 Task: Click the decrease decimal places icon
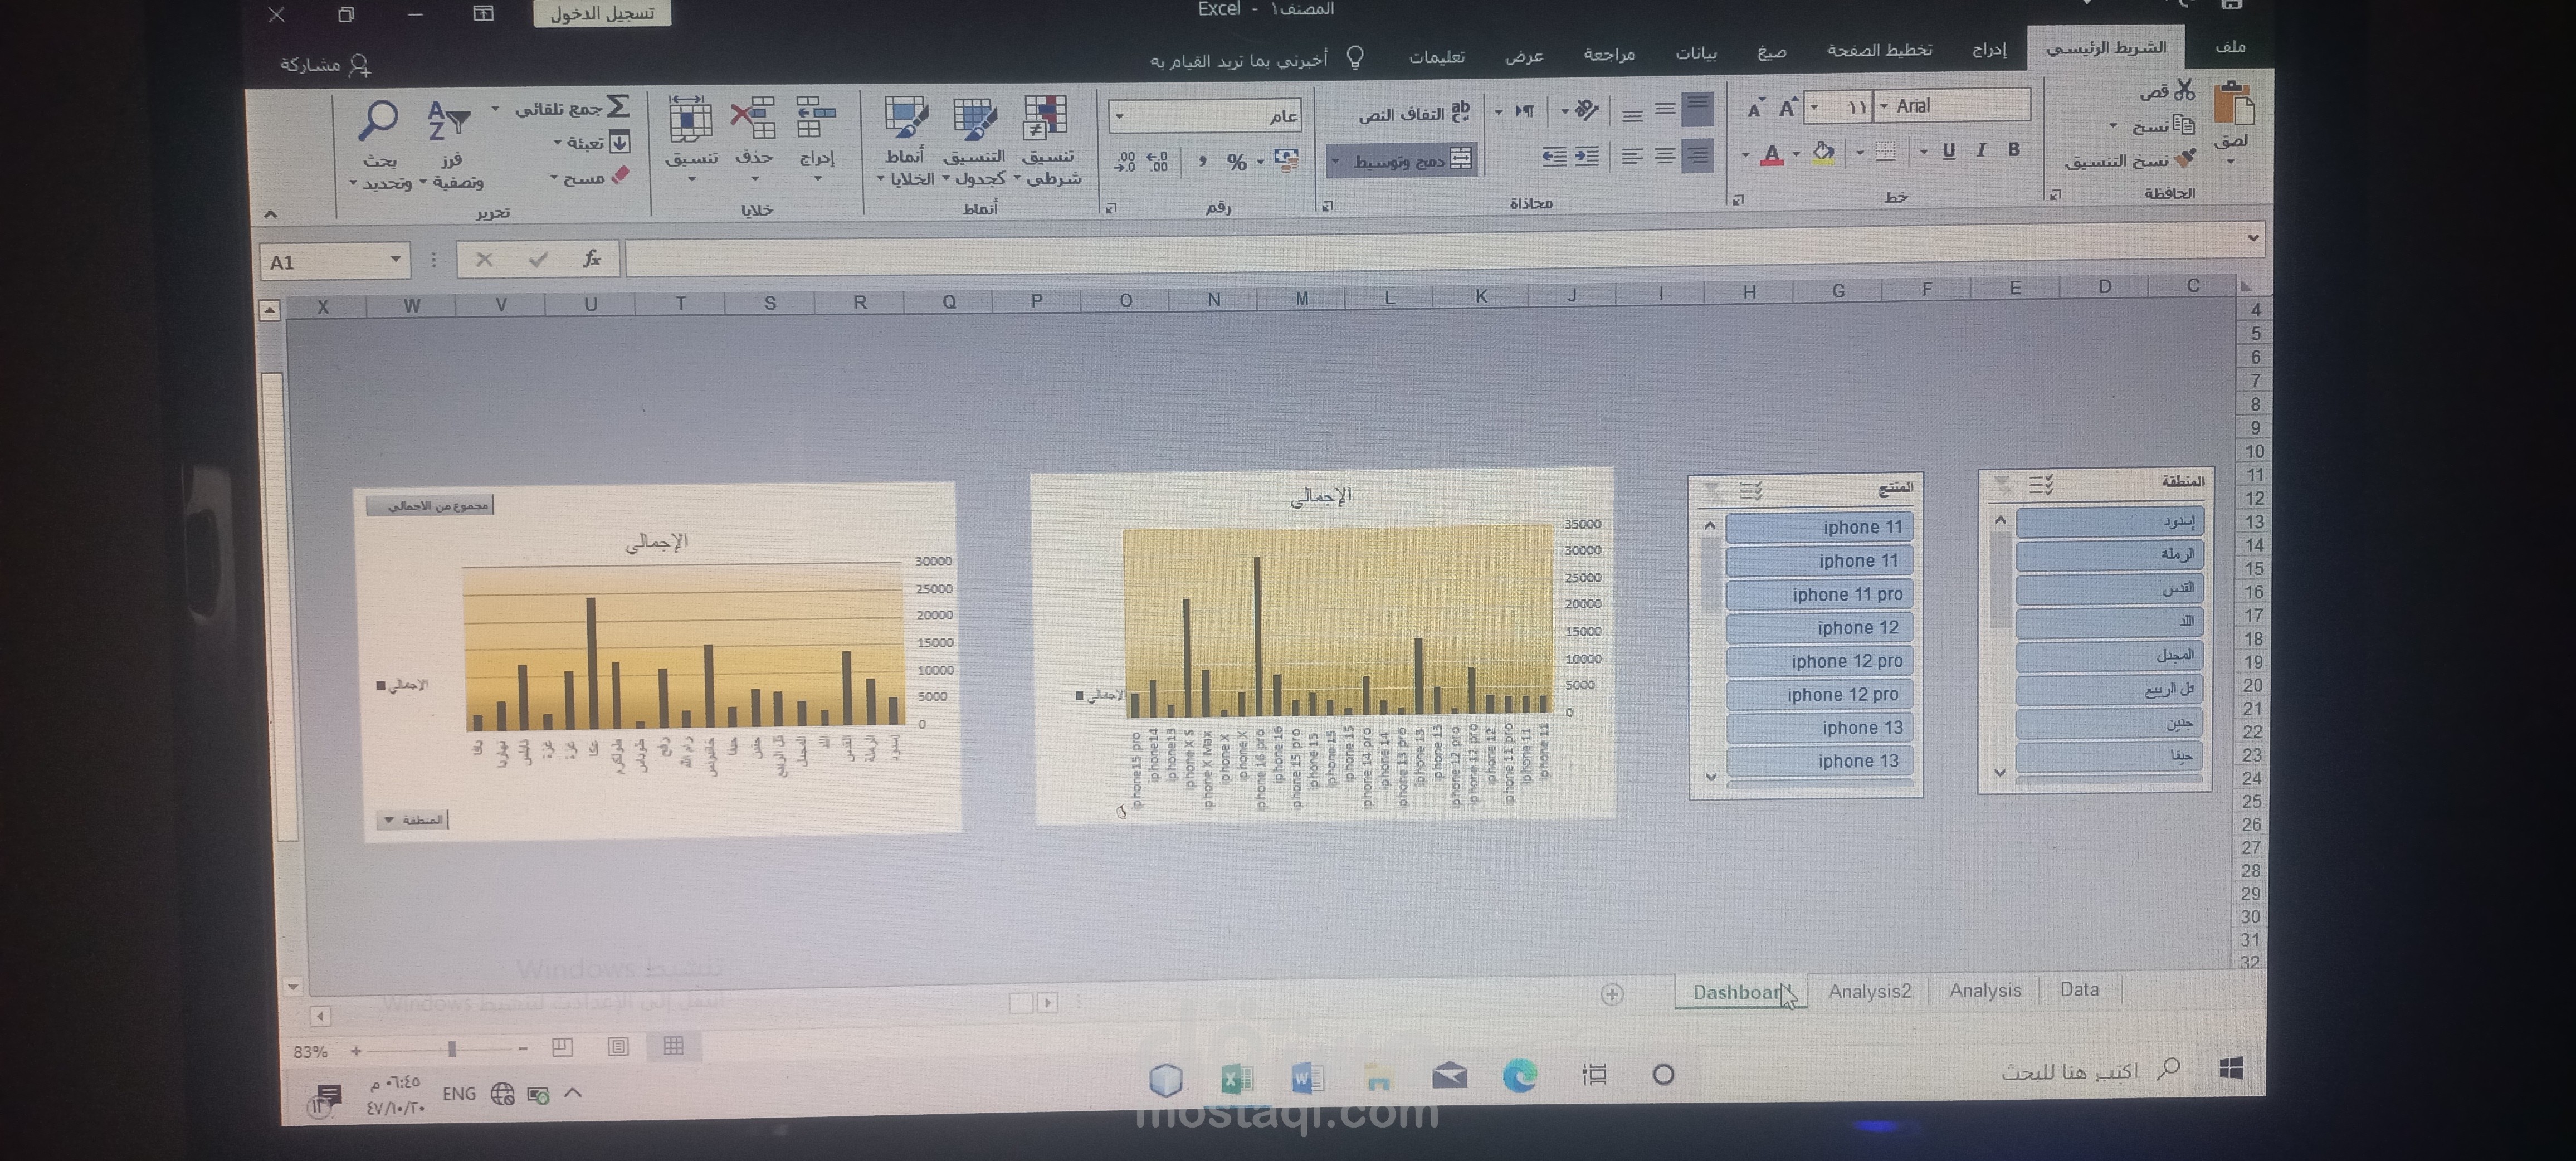pos(1124,161)
